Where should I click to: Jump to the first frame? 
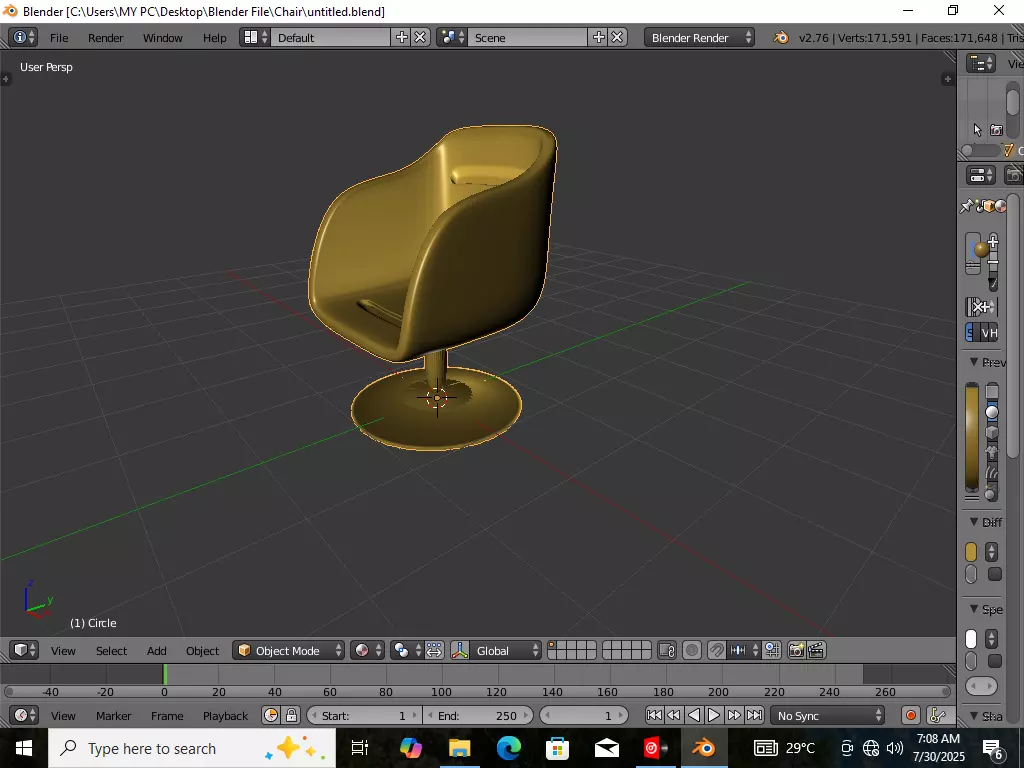click(x=654, y=716)
